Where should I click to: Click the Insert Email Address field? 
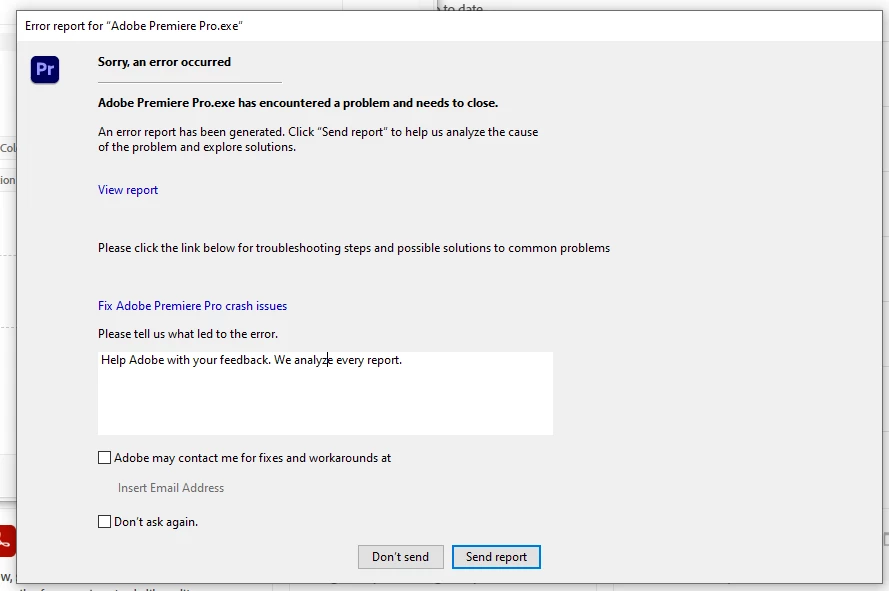click(171, 488)
